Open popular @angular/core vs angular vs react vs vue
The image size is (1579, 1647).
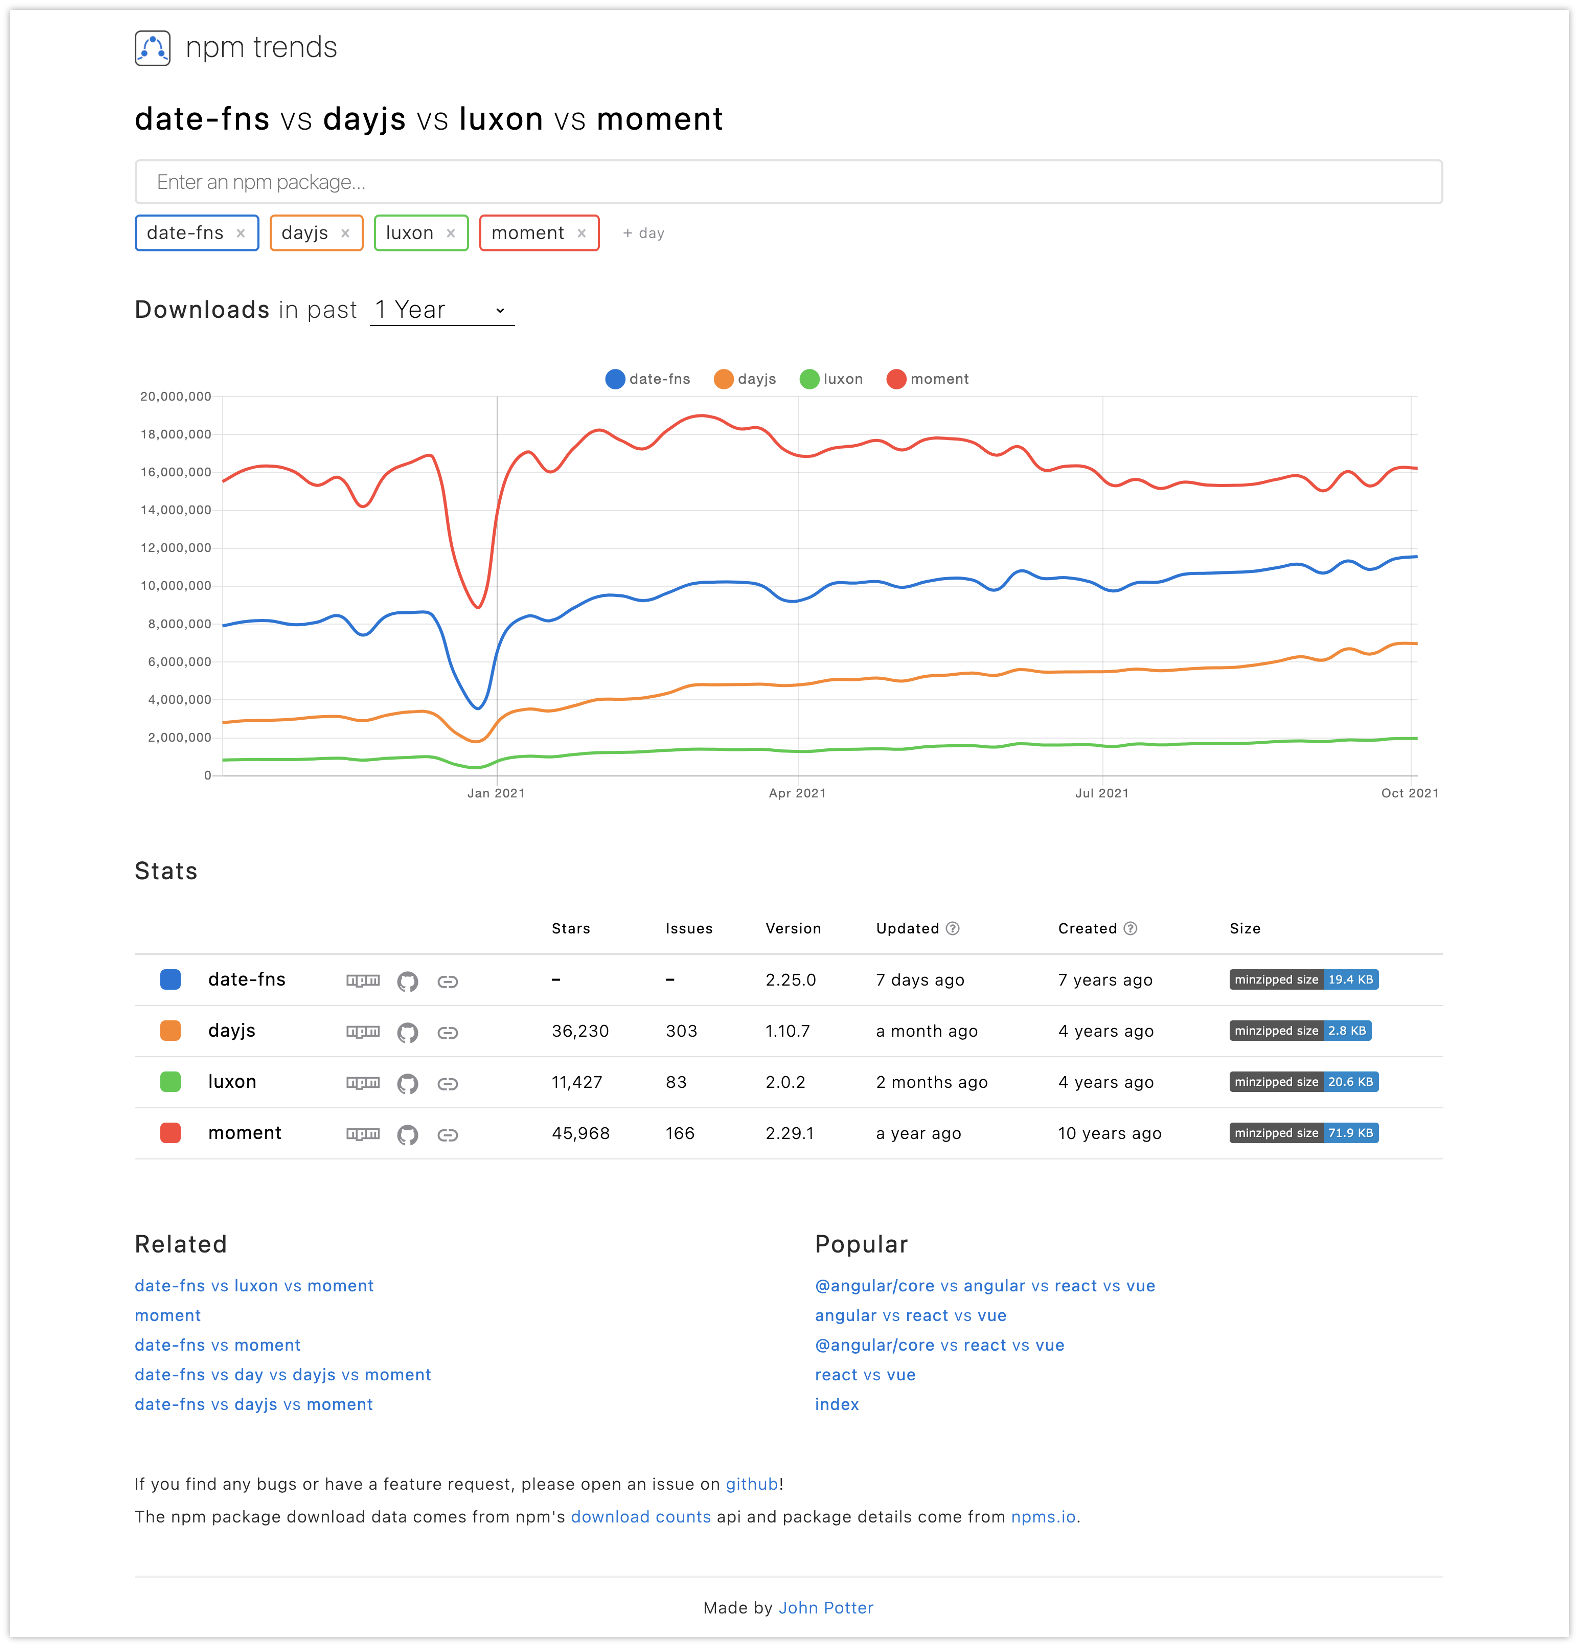tap(985, 1286)
